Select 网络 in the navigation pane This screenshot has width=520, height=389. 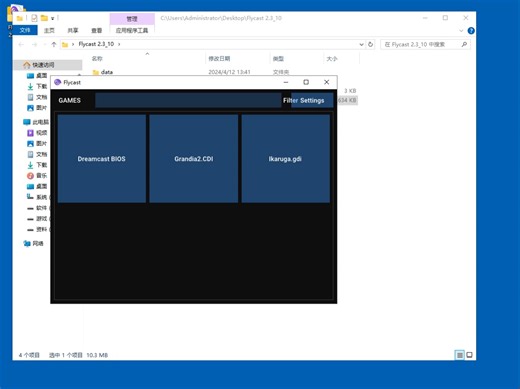(38, 243)
